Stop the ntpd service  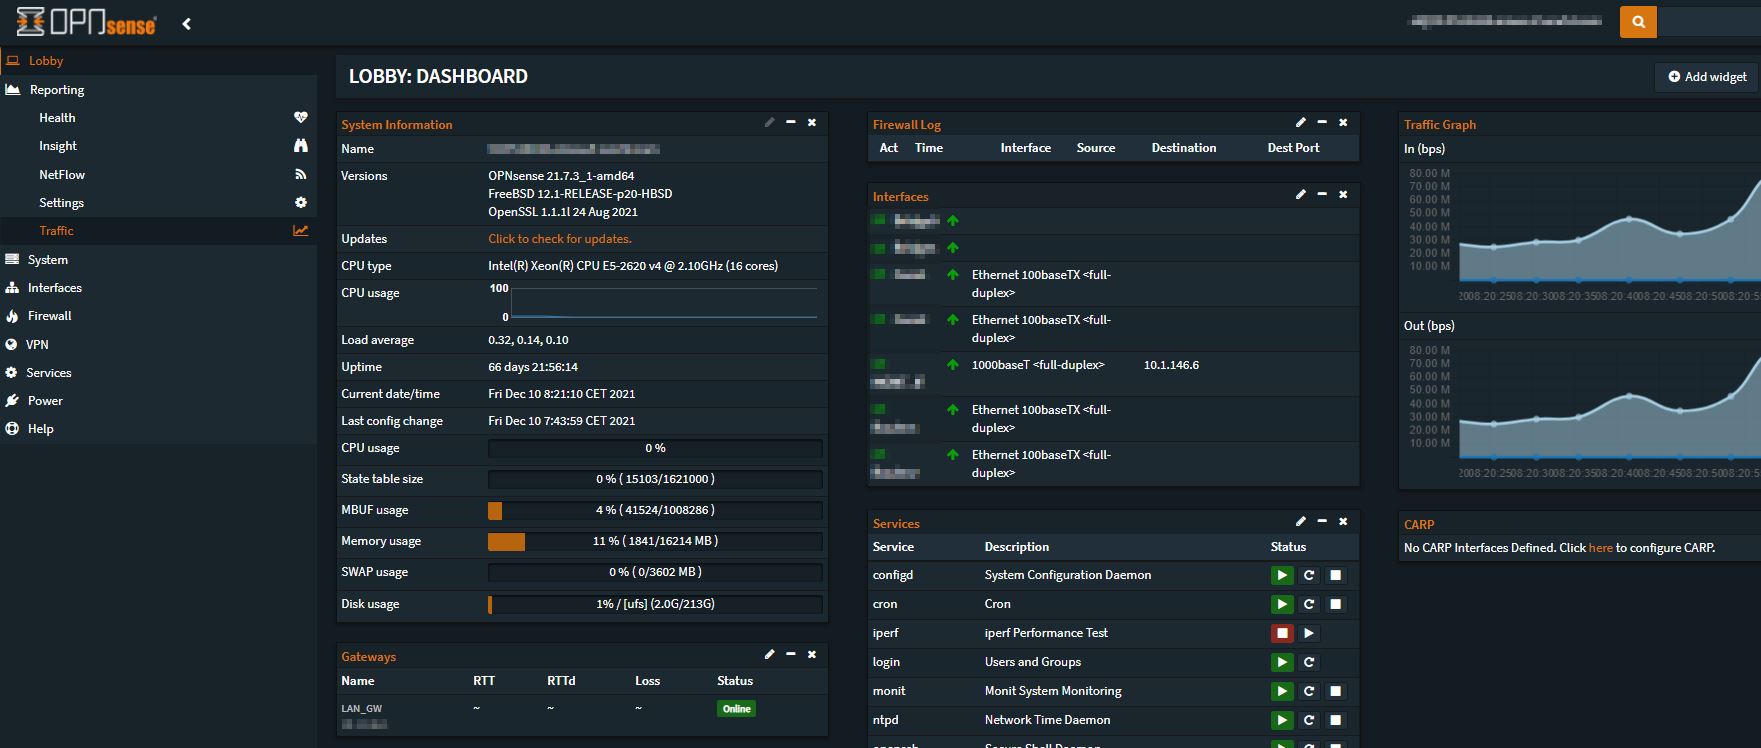1335,720
